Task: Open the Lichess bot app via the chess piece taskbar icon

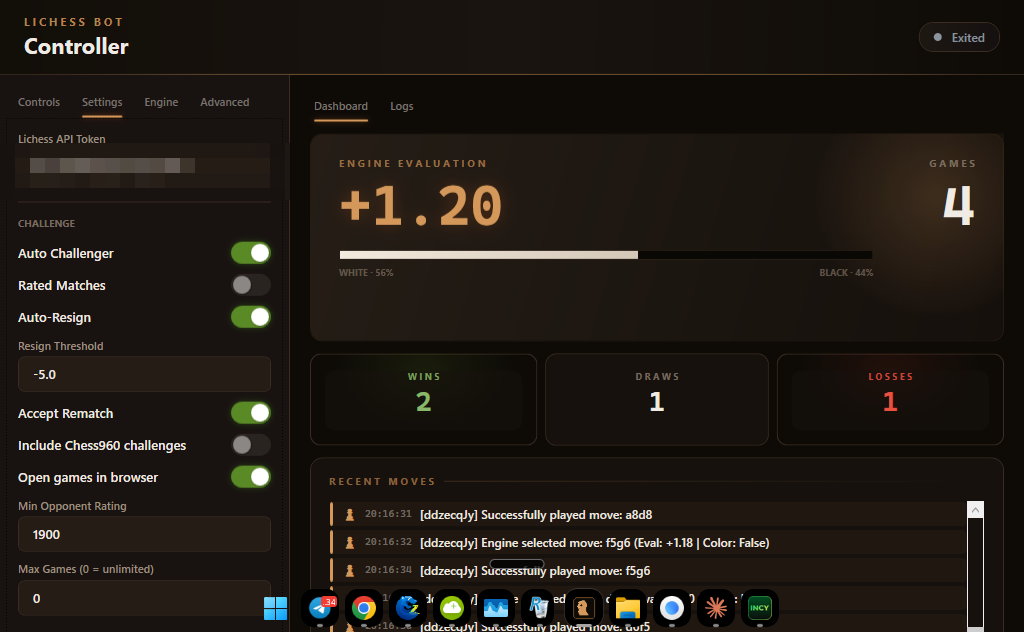Action: [x=583, y=608]
